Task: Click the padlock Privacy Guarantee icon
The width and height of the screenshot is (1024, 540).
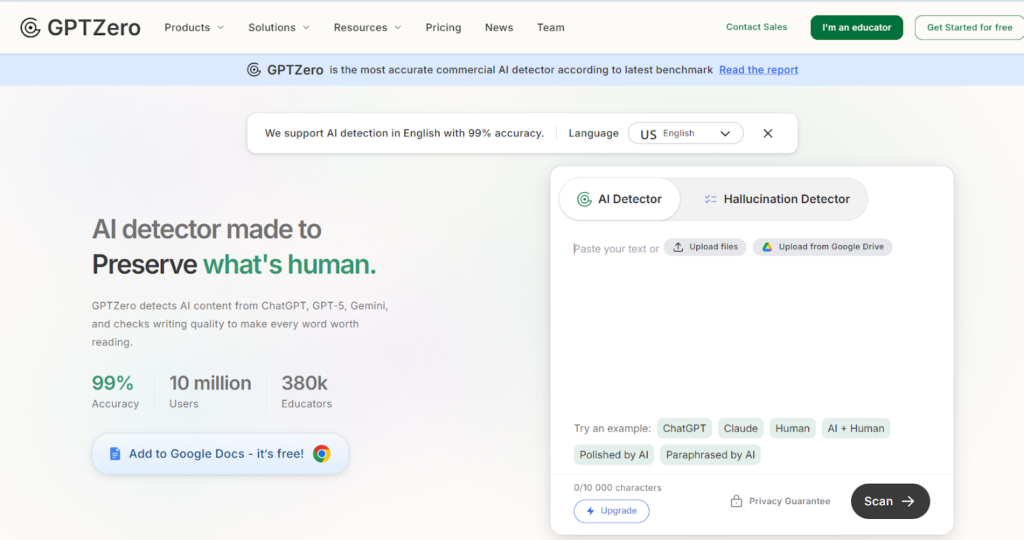Action: 736,502
